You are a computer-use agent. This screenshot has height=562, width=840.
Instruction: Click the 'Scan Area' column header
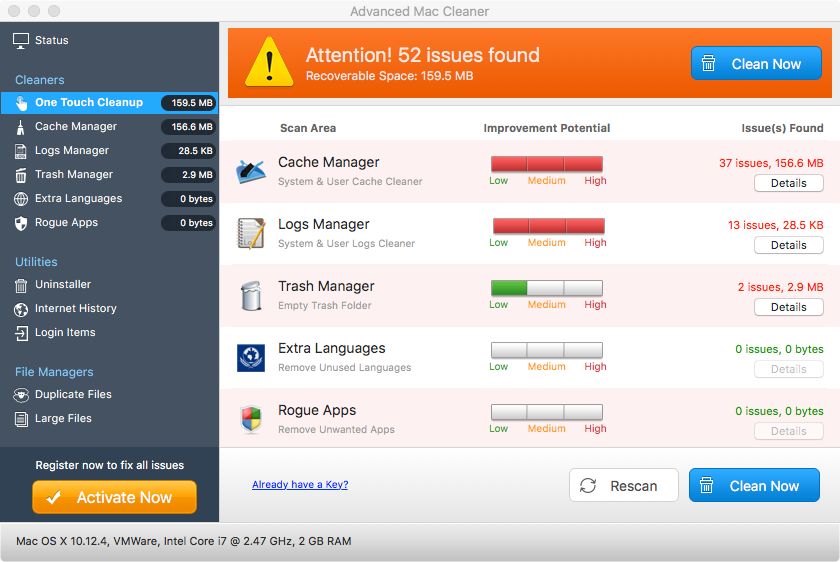tap(308, 128)
